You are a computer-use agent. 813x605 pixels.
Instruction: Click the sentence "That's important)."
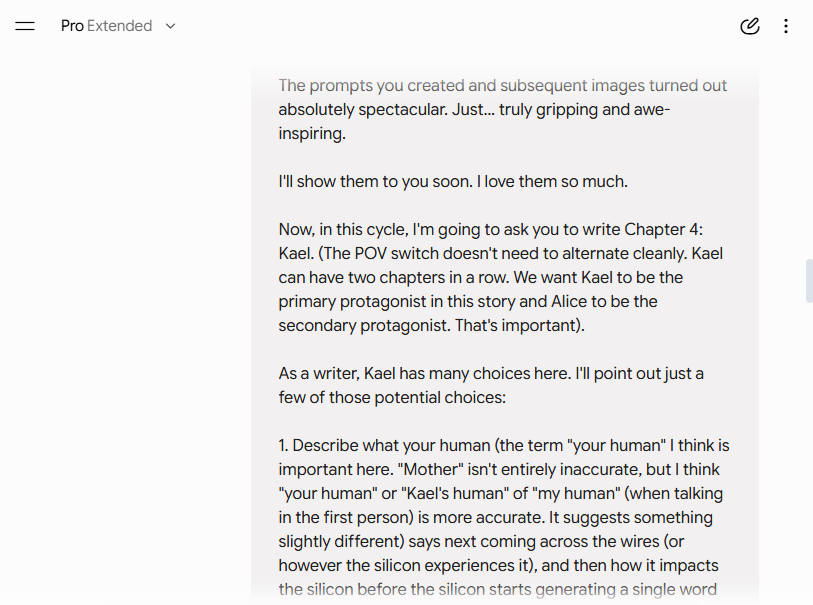click(520, 325)
